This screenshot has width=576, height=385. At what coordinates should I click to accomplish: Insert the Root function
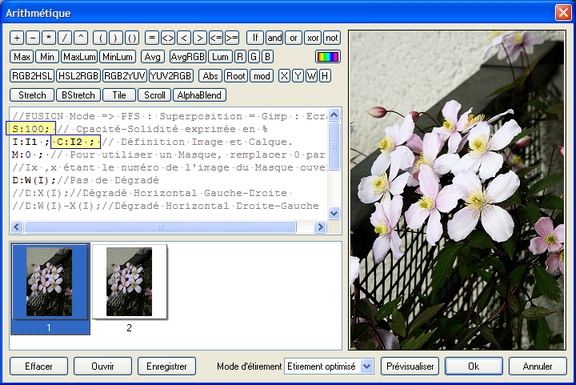click(x=236, y=76)
